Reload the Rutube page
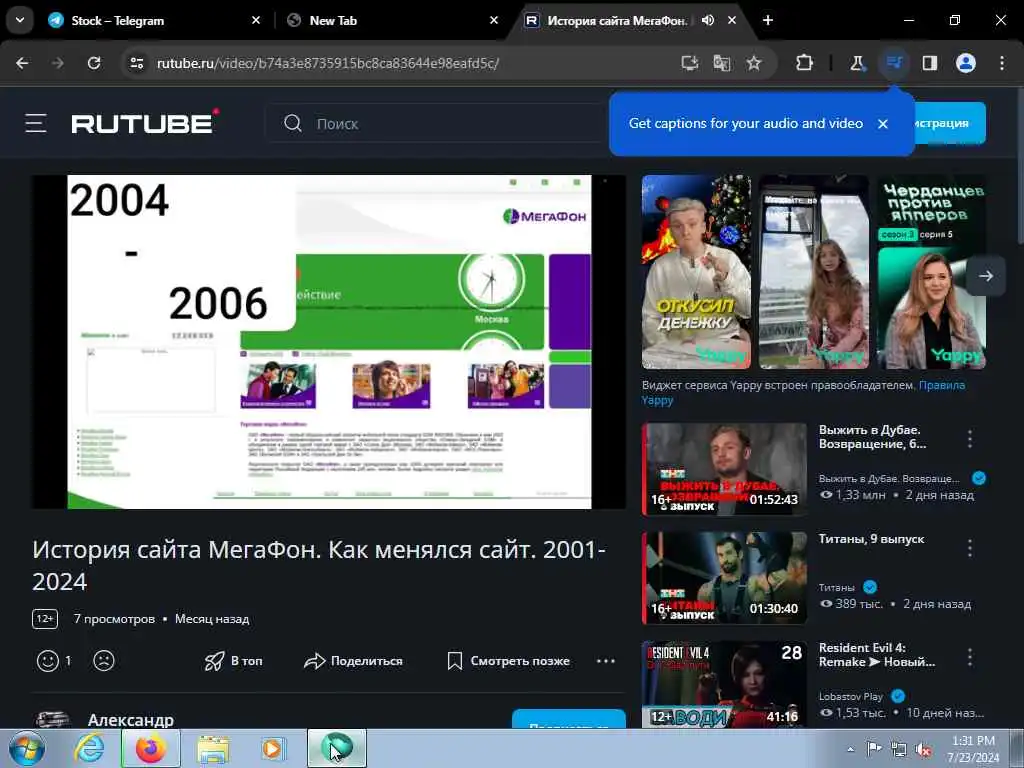Image resolution: width=1024 pixels, height=768 pixels. tap(94, 63)
